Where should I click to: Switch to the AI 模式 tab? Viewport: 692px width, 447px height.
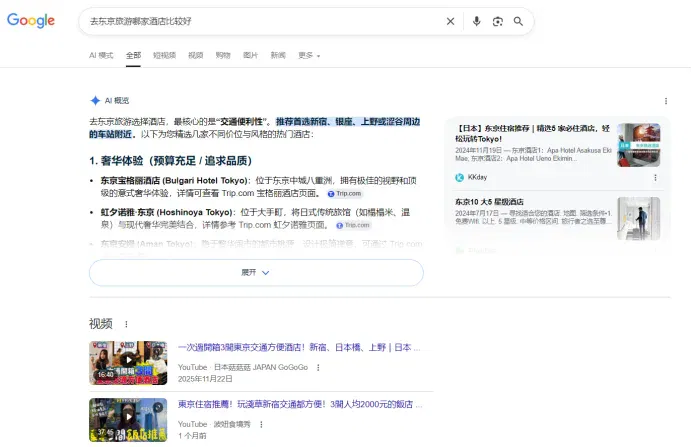(x=101, y=55)
